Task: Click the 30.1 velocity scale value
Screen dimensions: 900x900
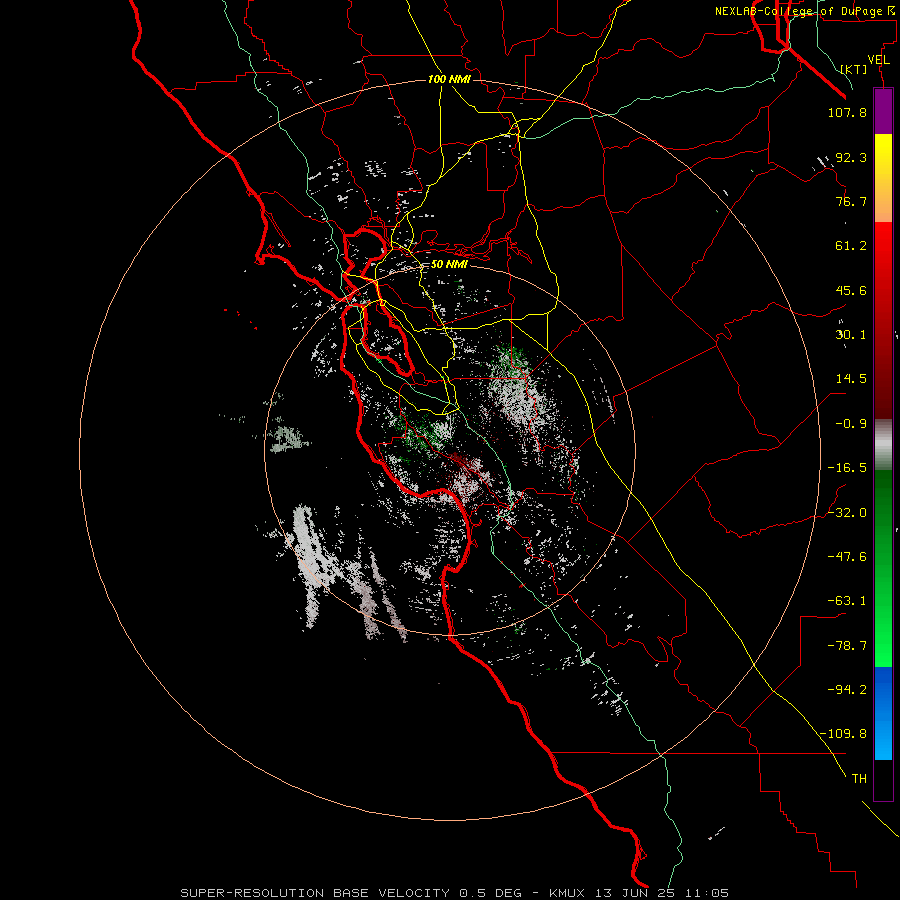Action: tap(851, 335)
